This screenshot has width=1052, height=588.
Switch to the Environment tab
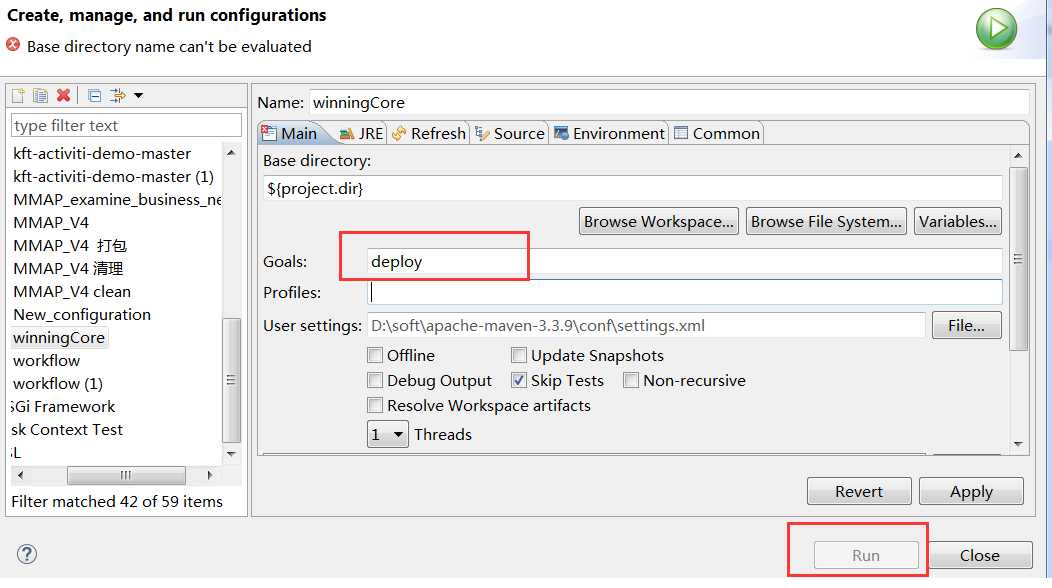pos(609,134)
